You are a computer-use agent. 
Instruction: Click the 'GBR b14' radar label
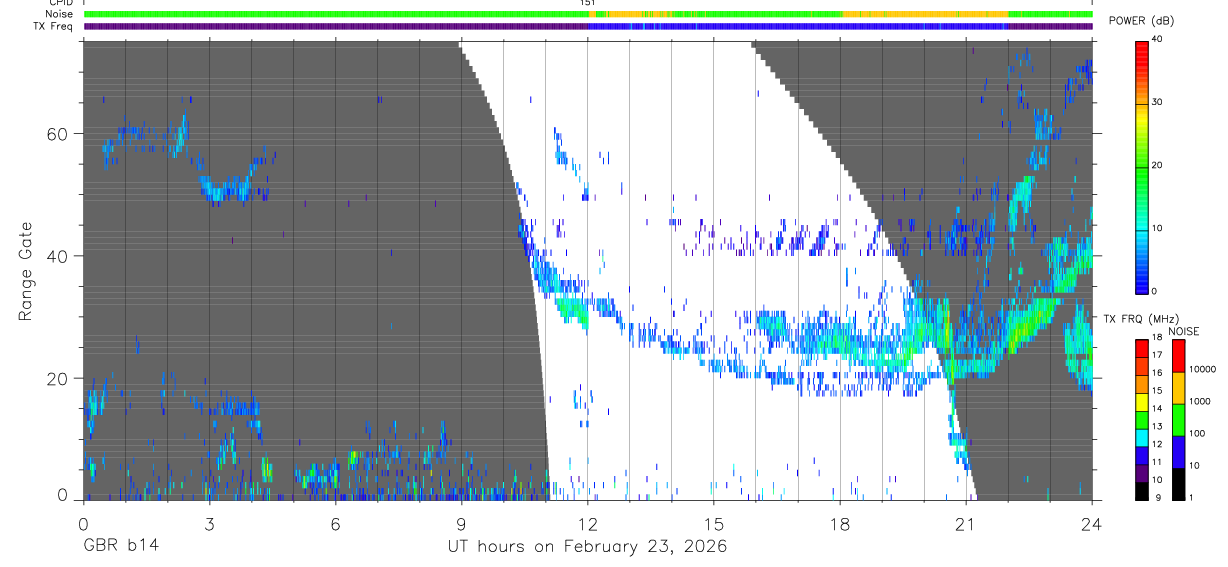click(x=121, y=547)
